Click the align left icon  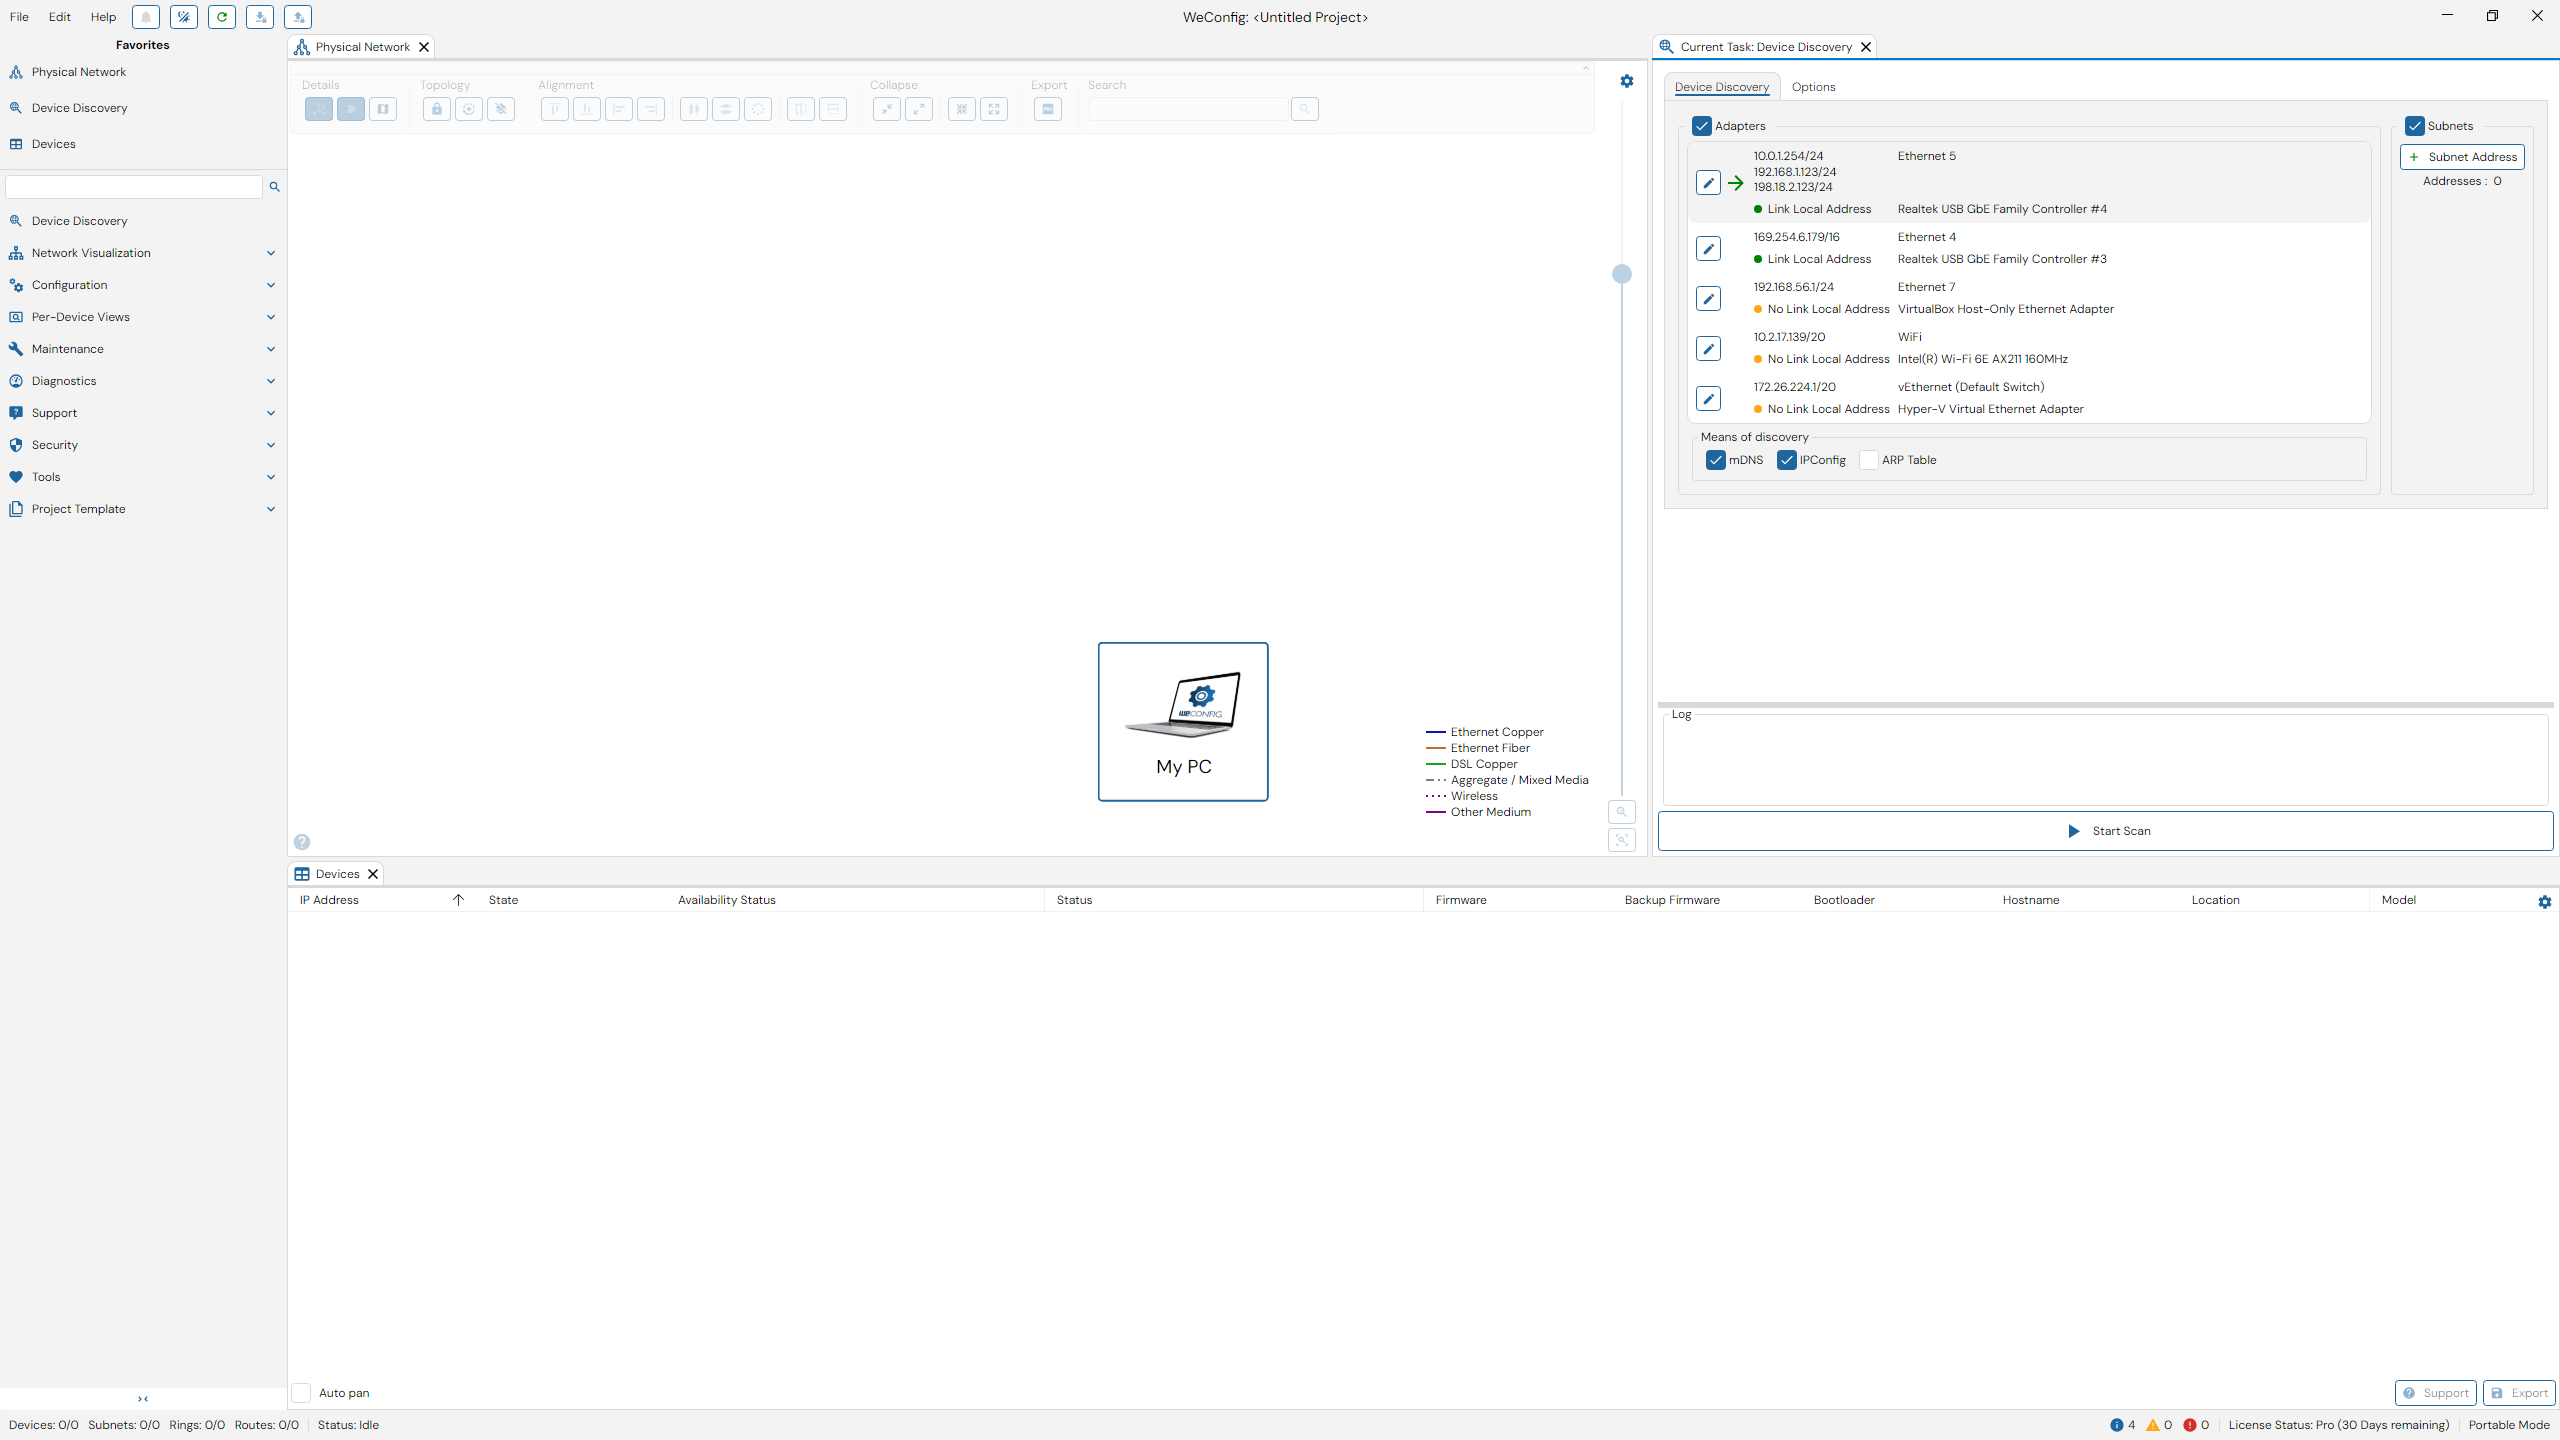(x=619, y=109)
